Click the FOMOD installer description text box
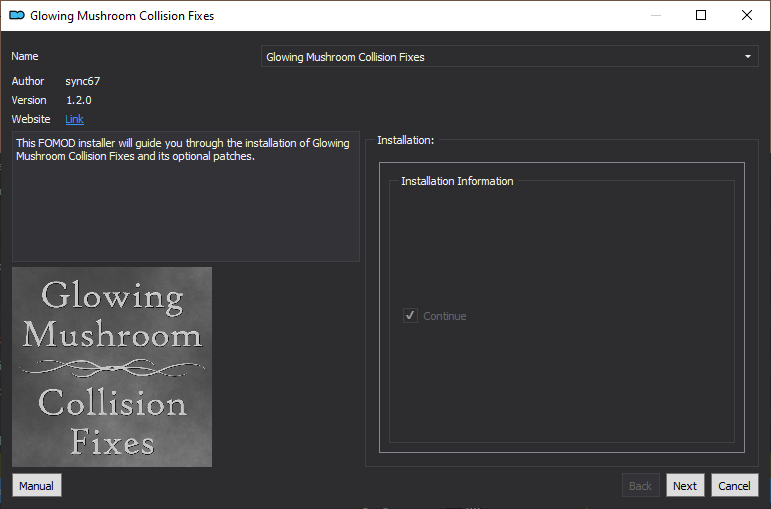This screenshot has height=509, width=771. coord(186,196)
